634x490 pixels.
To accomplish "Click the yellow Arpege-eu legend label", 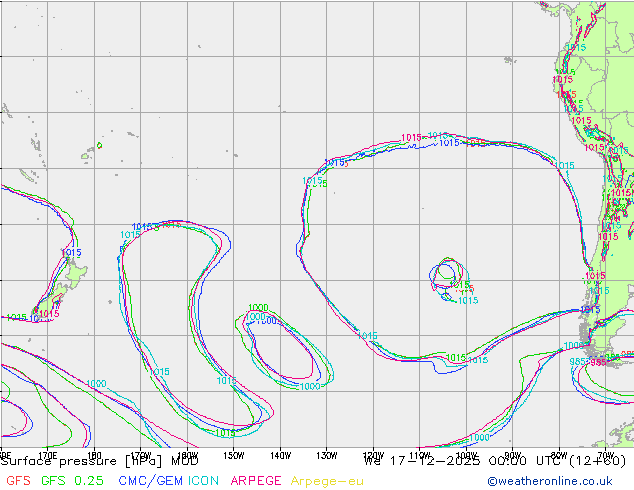I will (x=327, y=482).
